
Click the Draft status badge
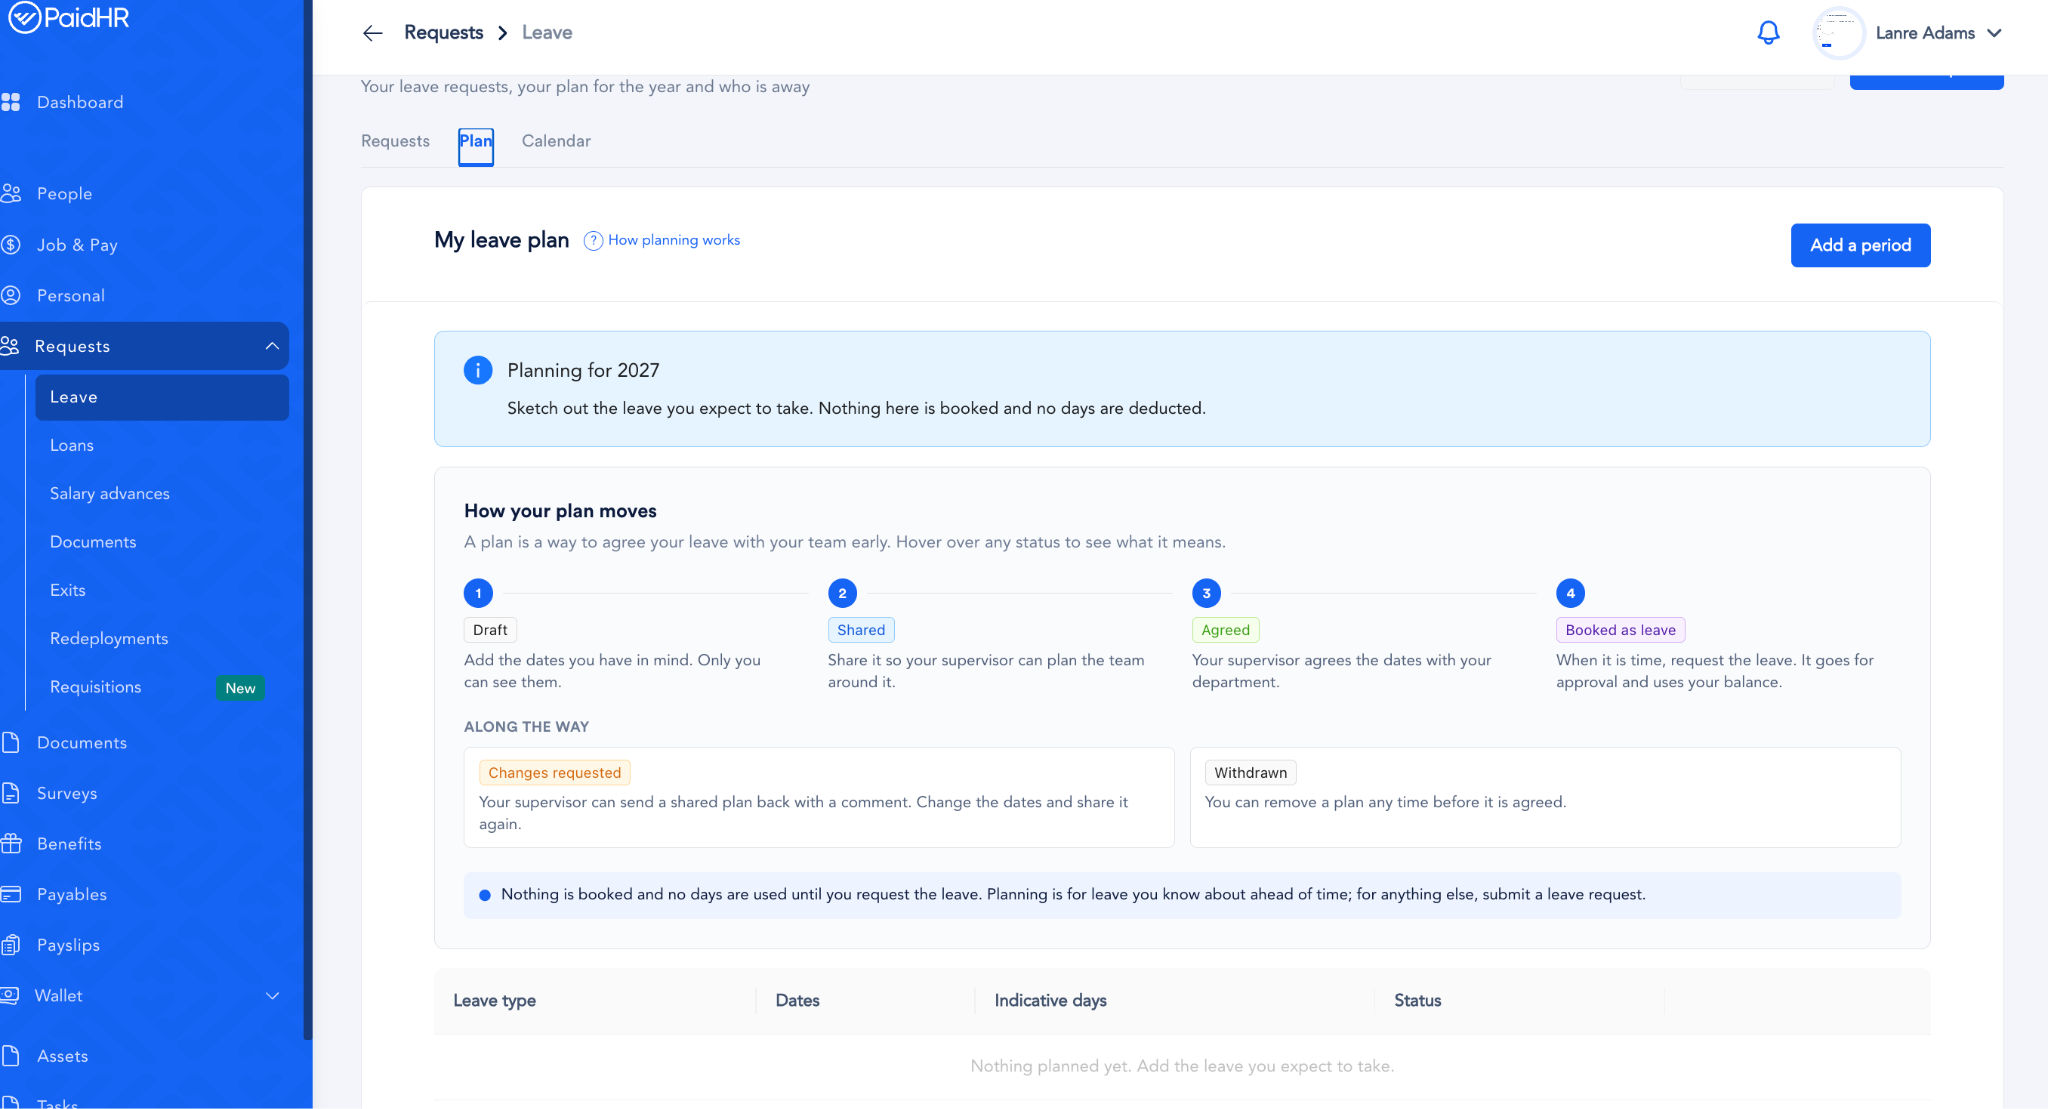pos(490,630)
